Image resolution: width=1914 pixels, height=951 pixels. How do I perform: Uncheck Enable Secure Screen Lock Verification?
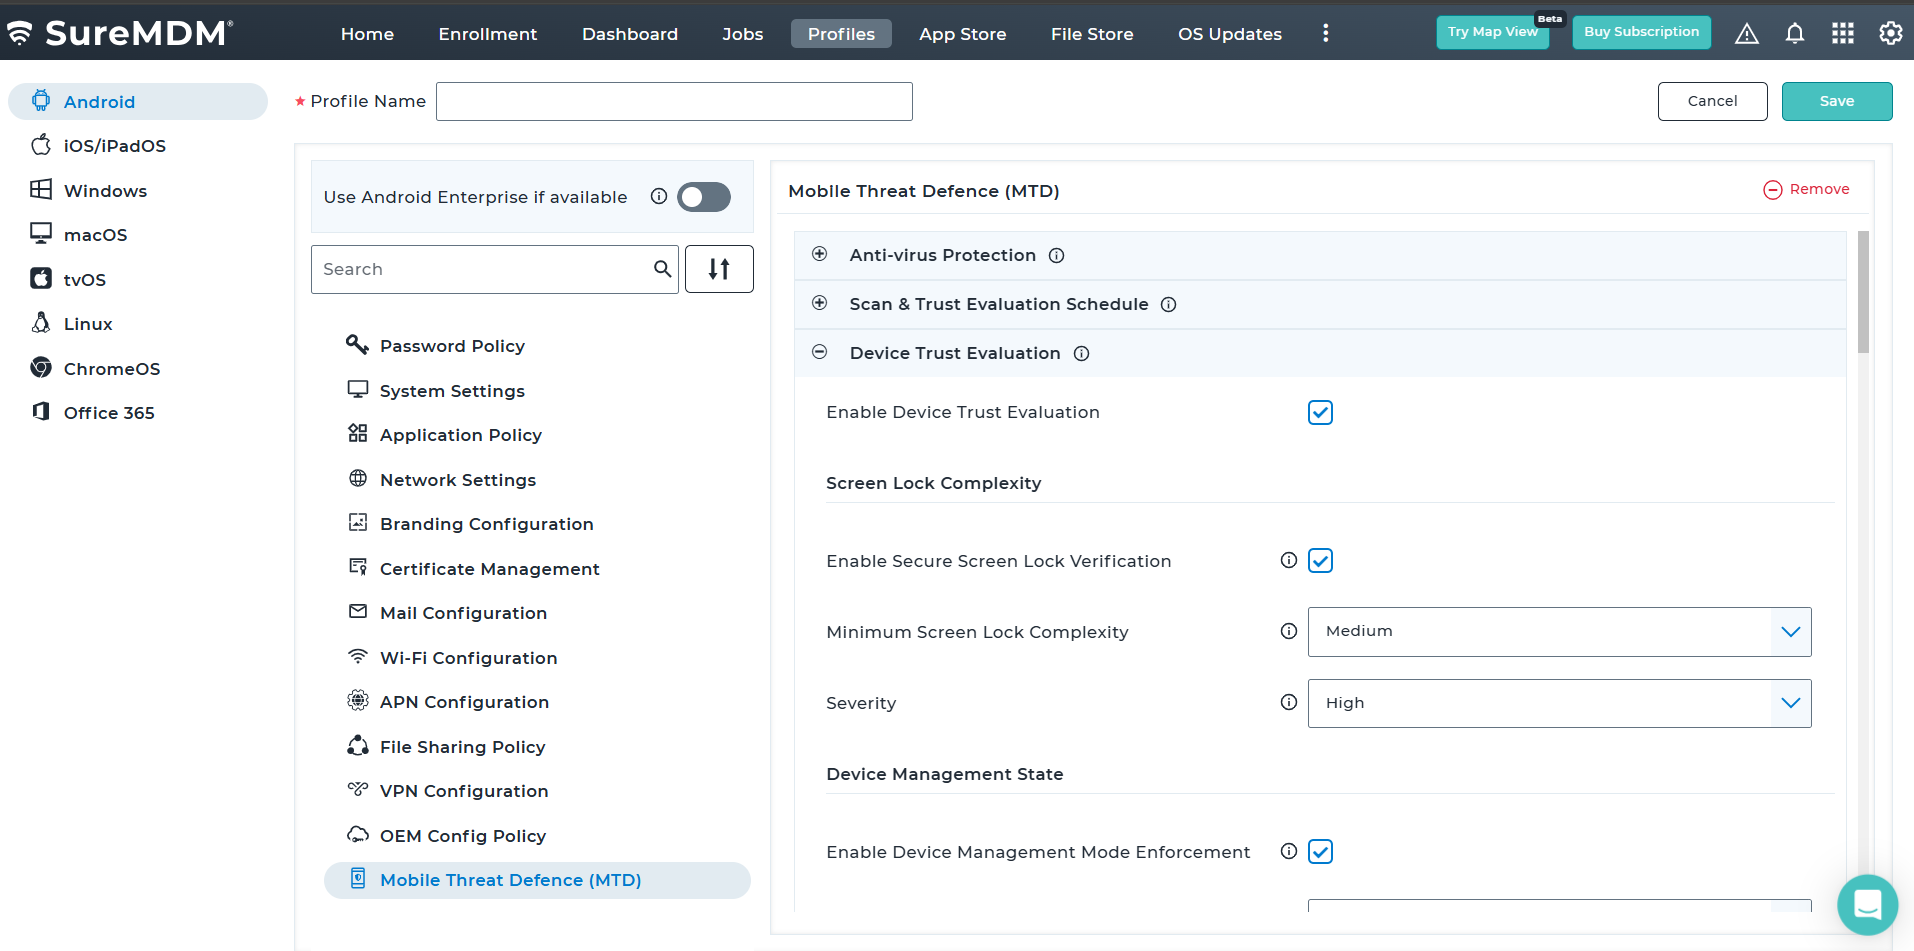click(1320, 561)
